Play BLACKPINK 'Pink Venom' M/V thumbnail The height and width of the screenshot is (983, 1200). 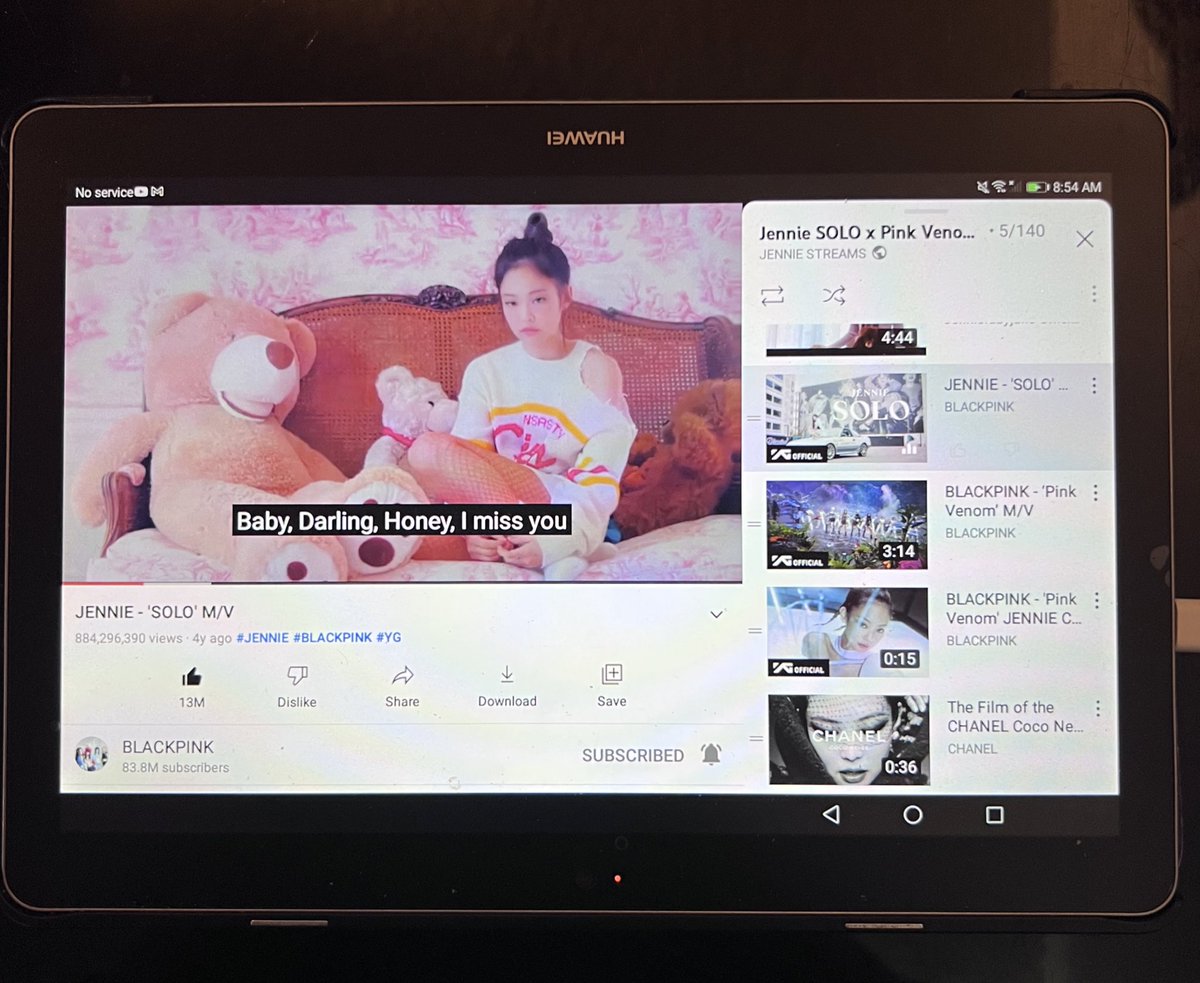coord(846,525)
